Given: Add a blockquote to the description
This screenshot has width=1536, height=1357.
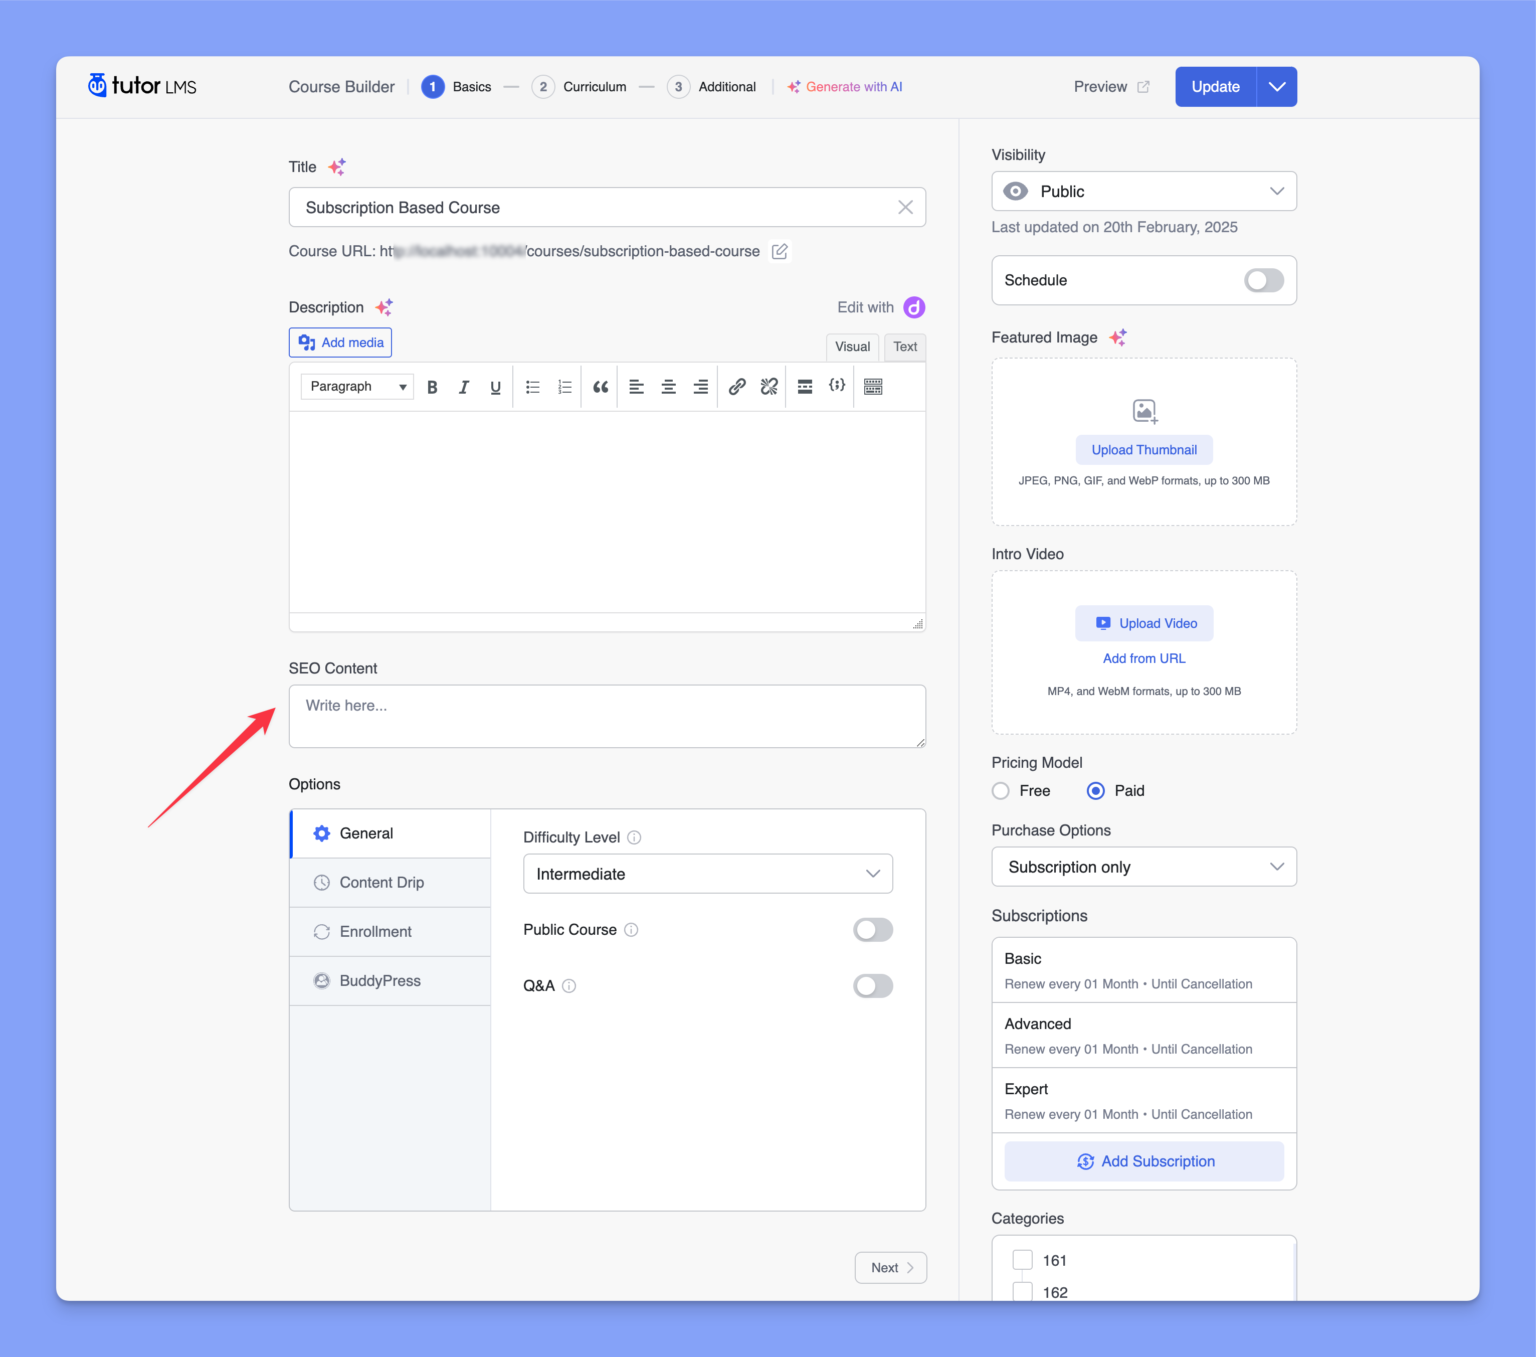Looking at the screenshot, I should [600, 386].
